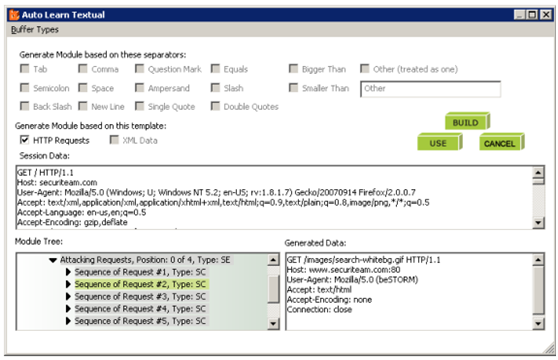Viewport: 558px width, 360px height.
Task: Select 'Attacking Requests, Position: 0 of 4' row
Action: point(145,260)
